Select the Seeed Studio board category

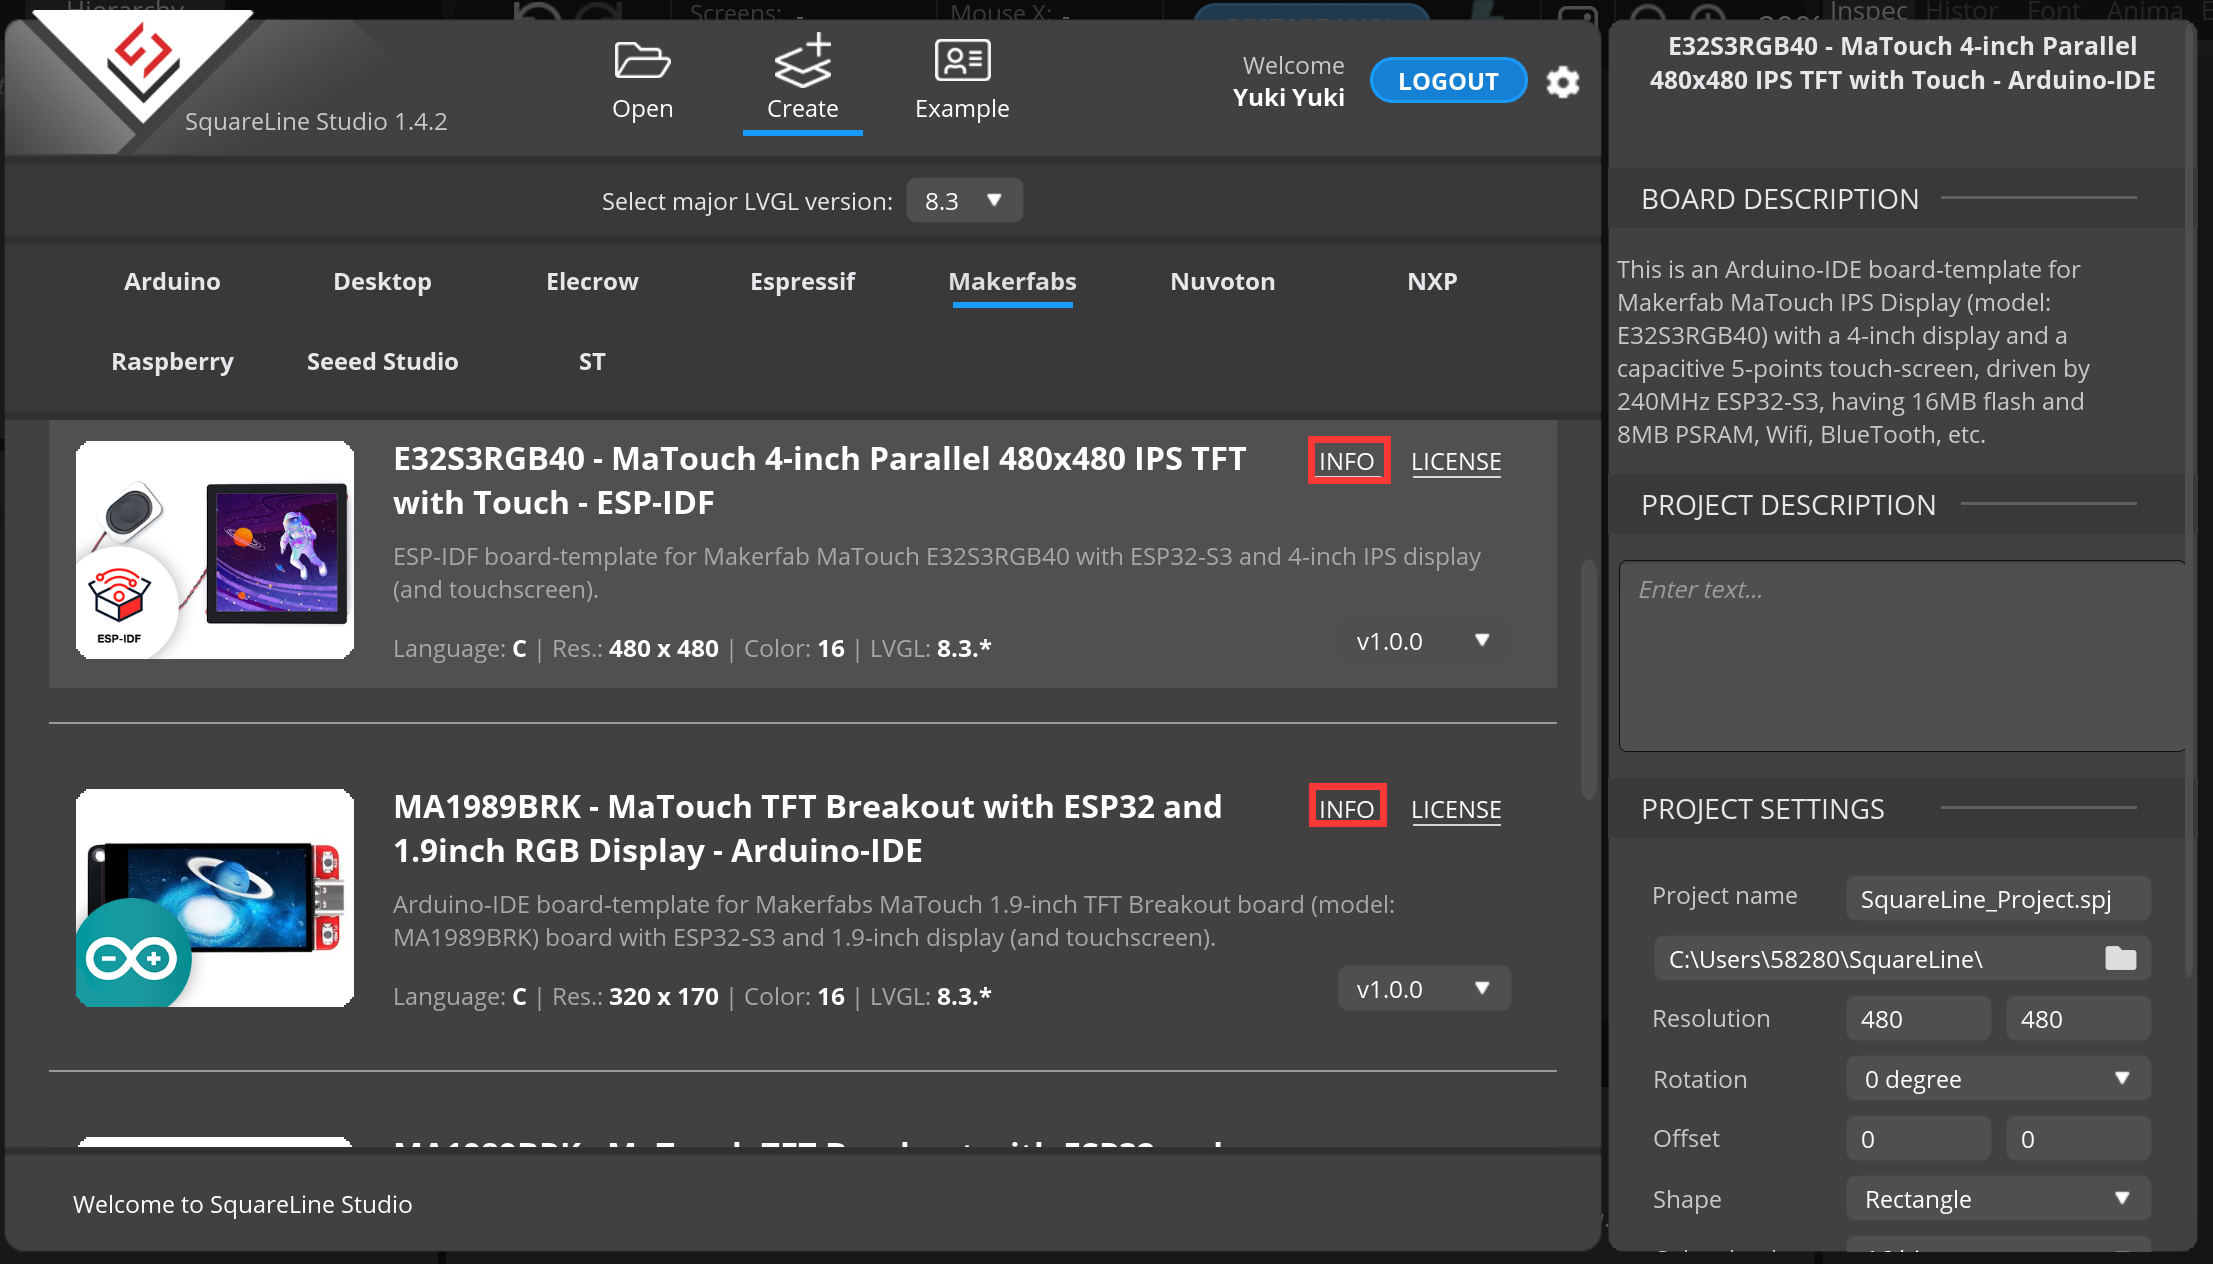(382, 361)
